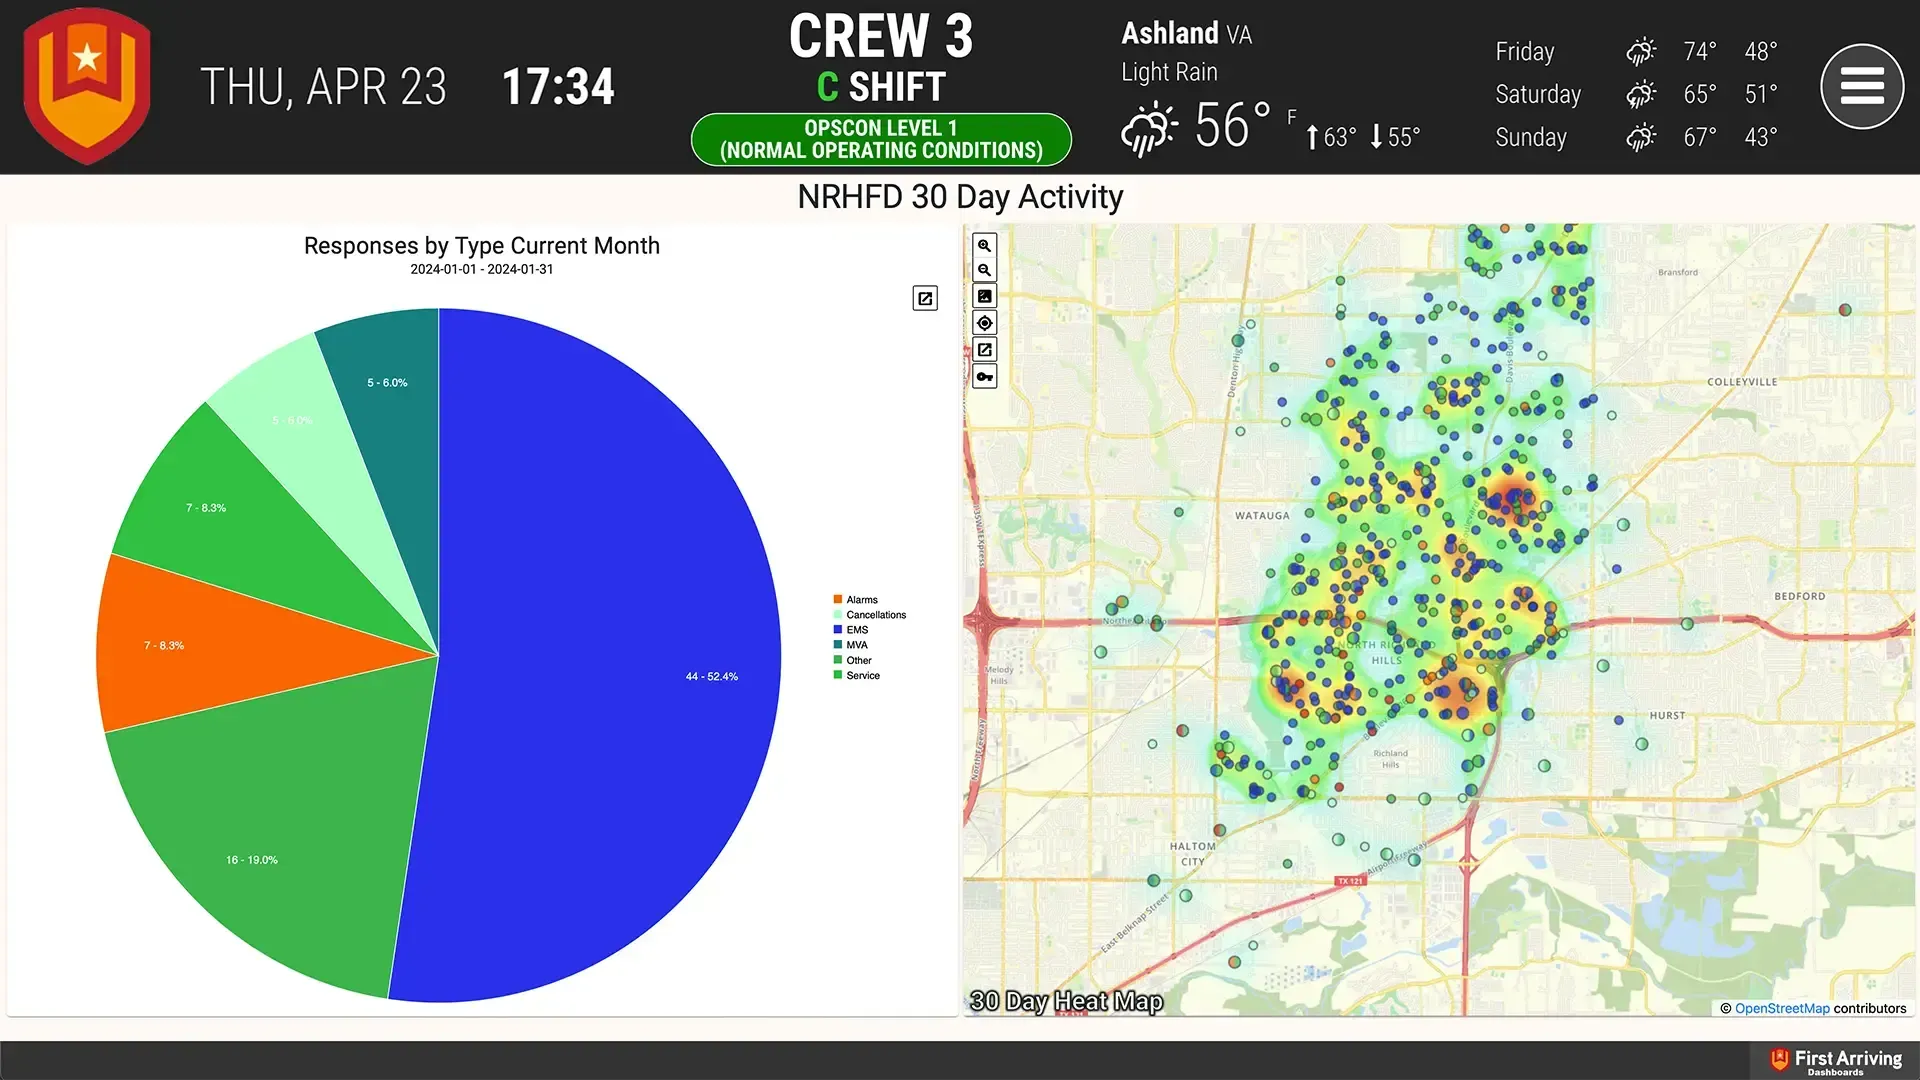Toggle the EMS legend entry

point(851,630)
